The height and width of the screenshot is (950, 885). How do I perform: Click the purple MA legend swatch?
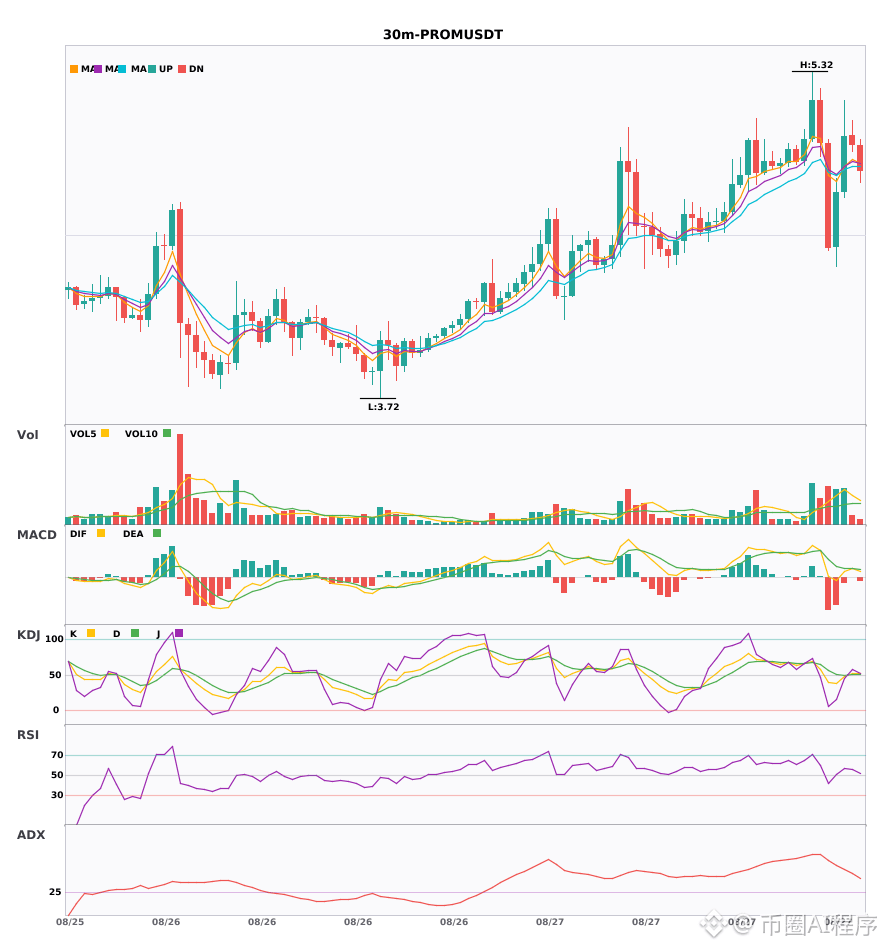pos(98,69)
